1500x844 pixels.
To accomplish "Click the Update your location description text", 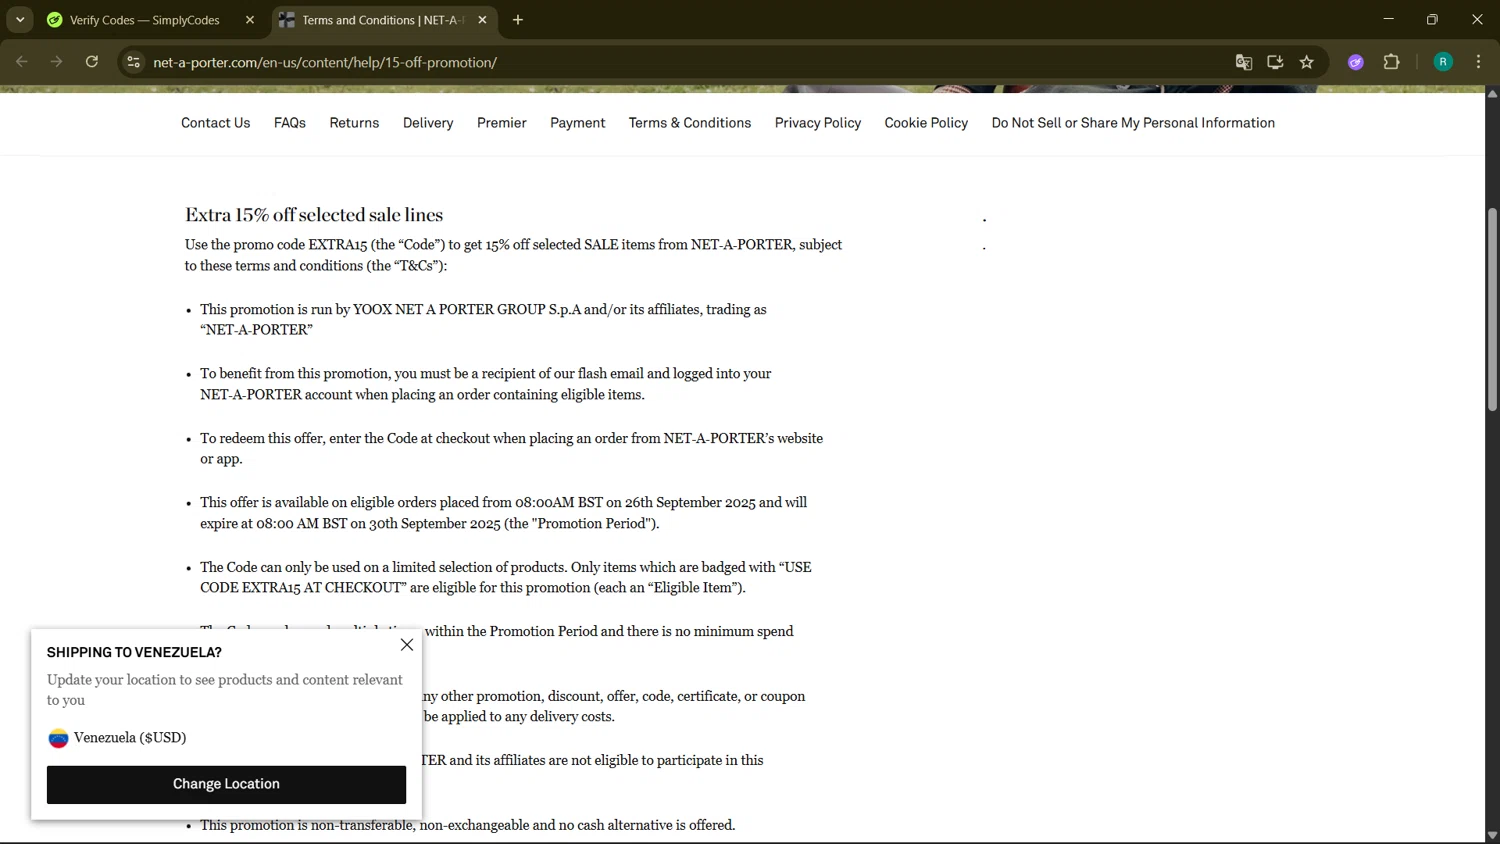I will coord(225,690).
